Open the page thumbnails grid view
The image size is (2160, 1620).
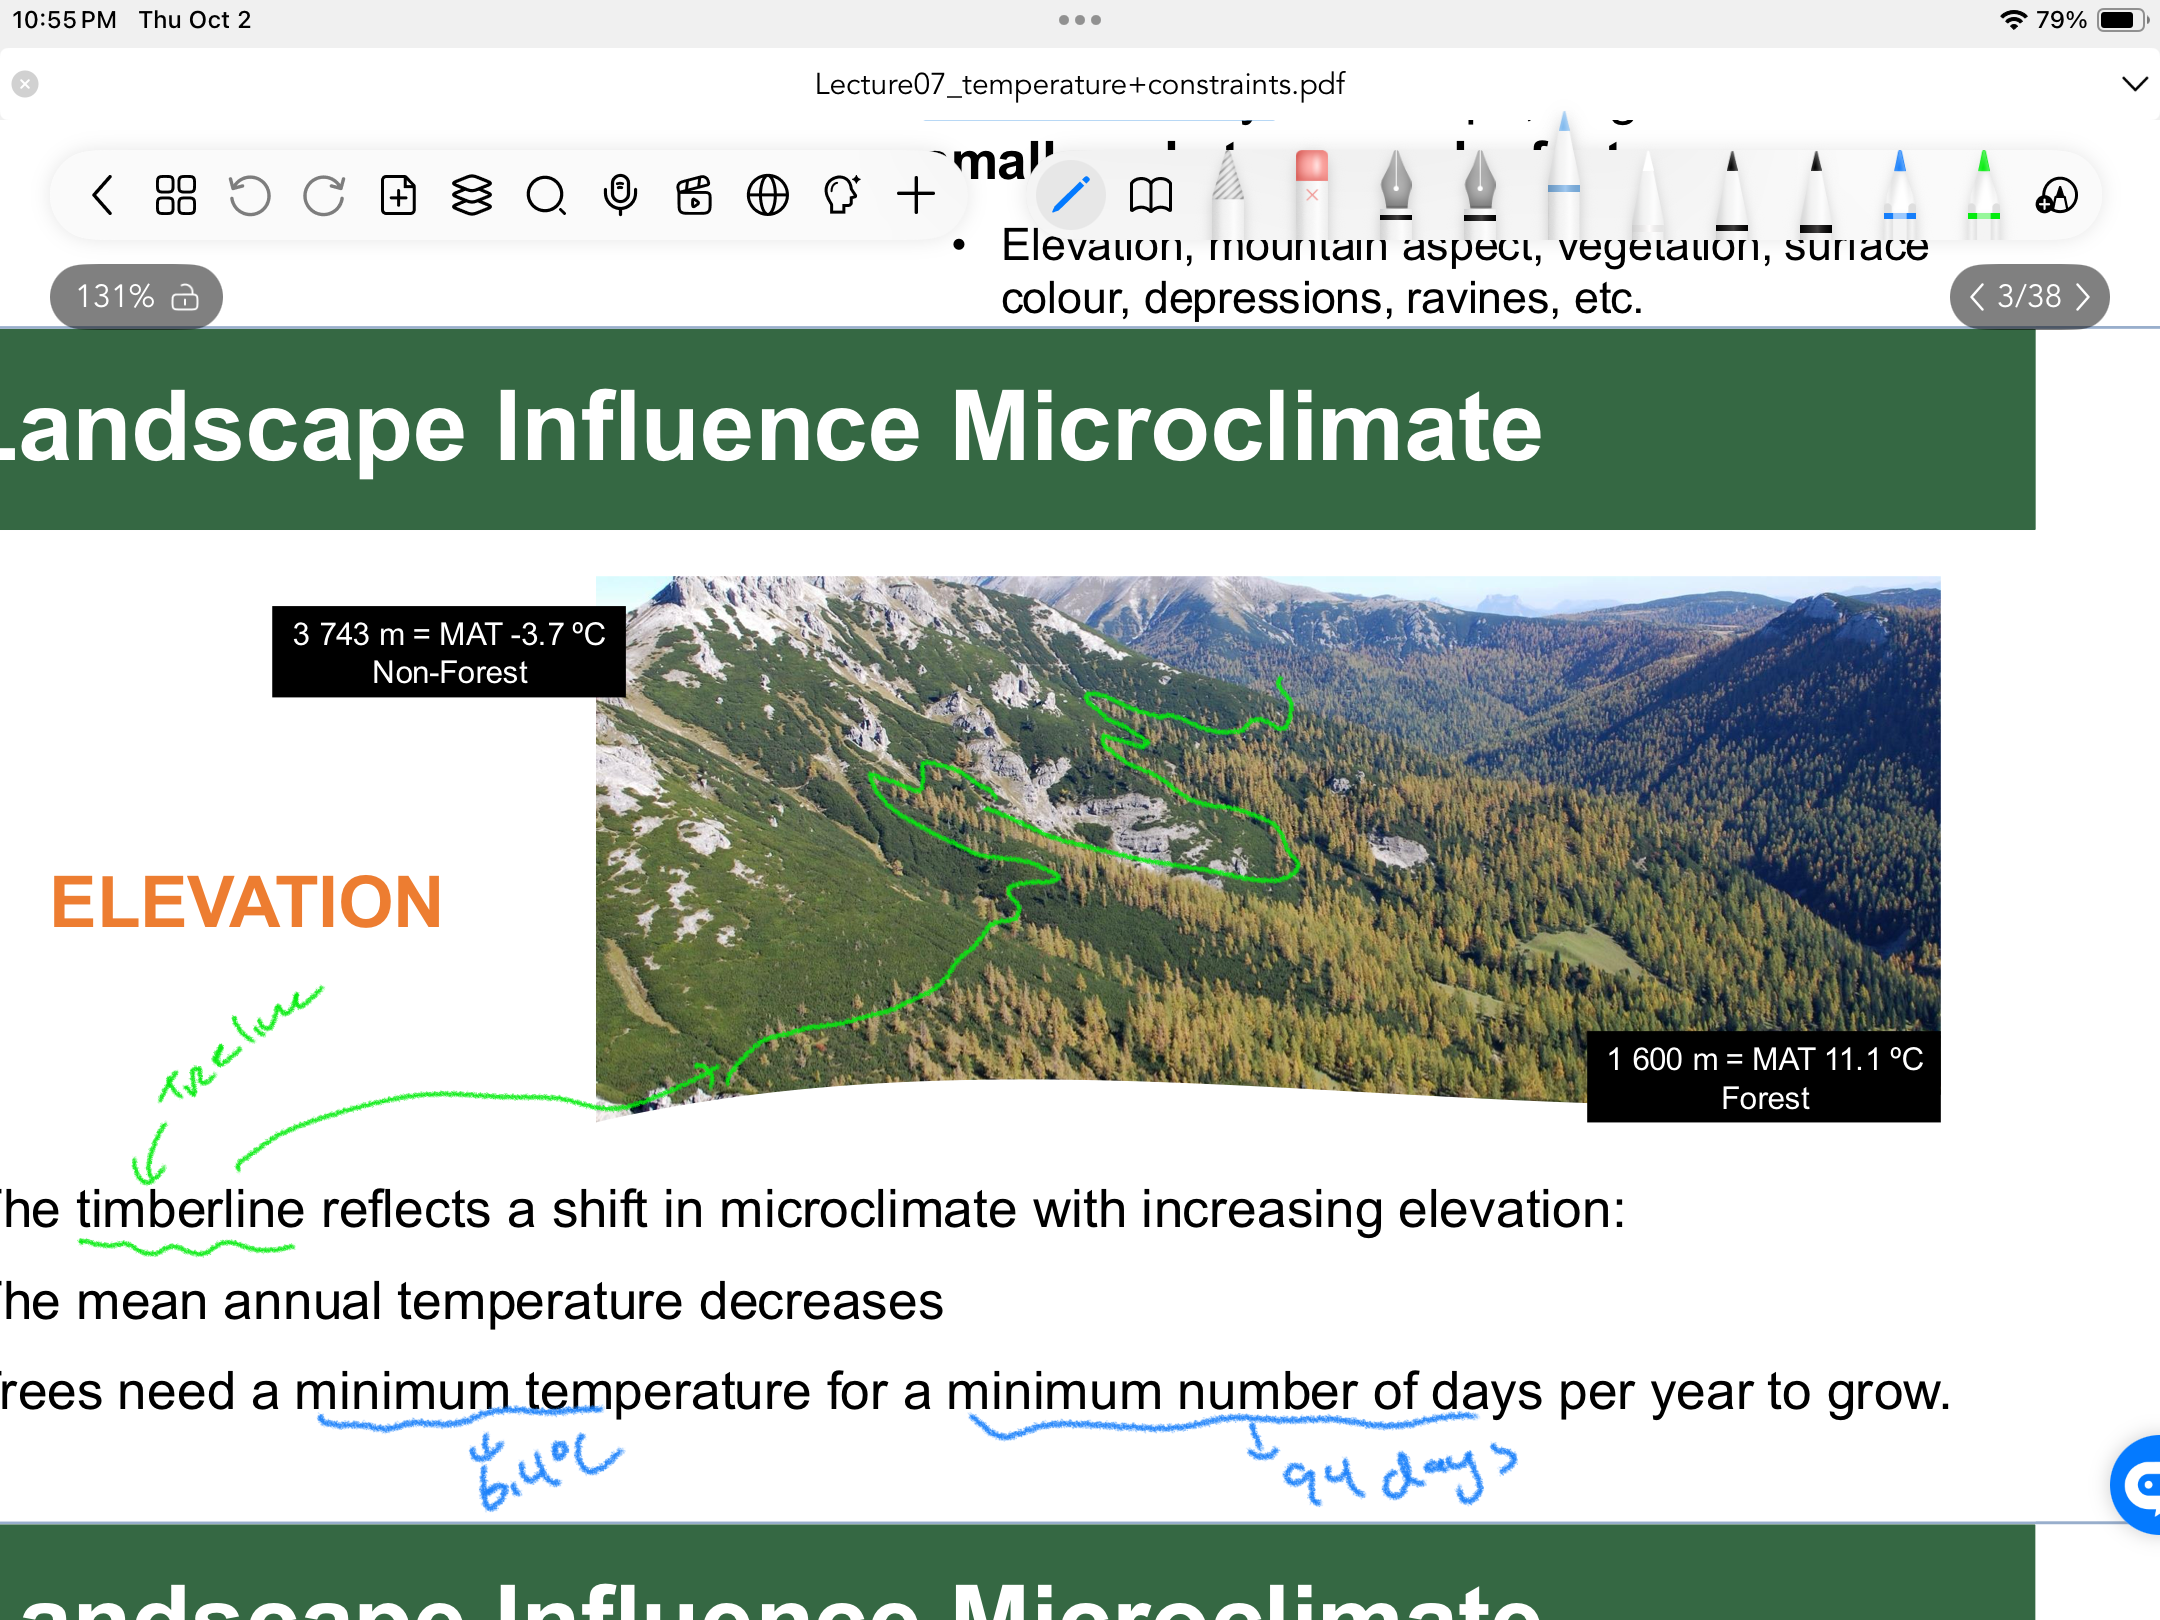pyautogui.click(x=176, y=195)
